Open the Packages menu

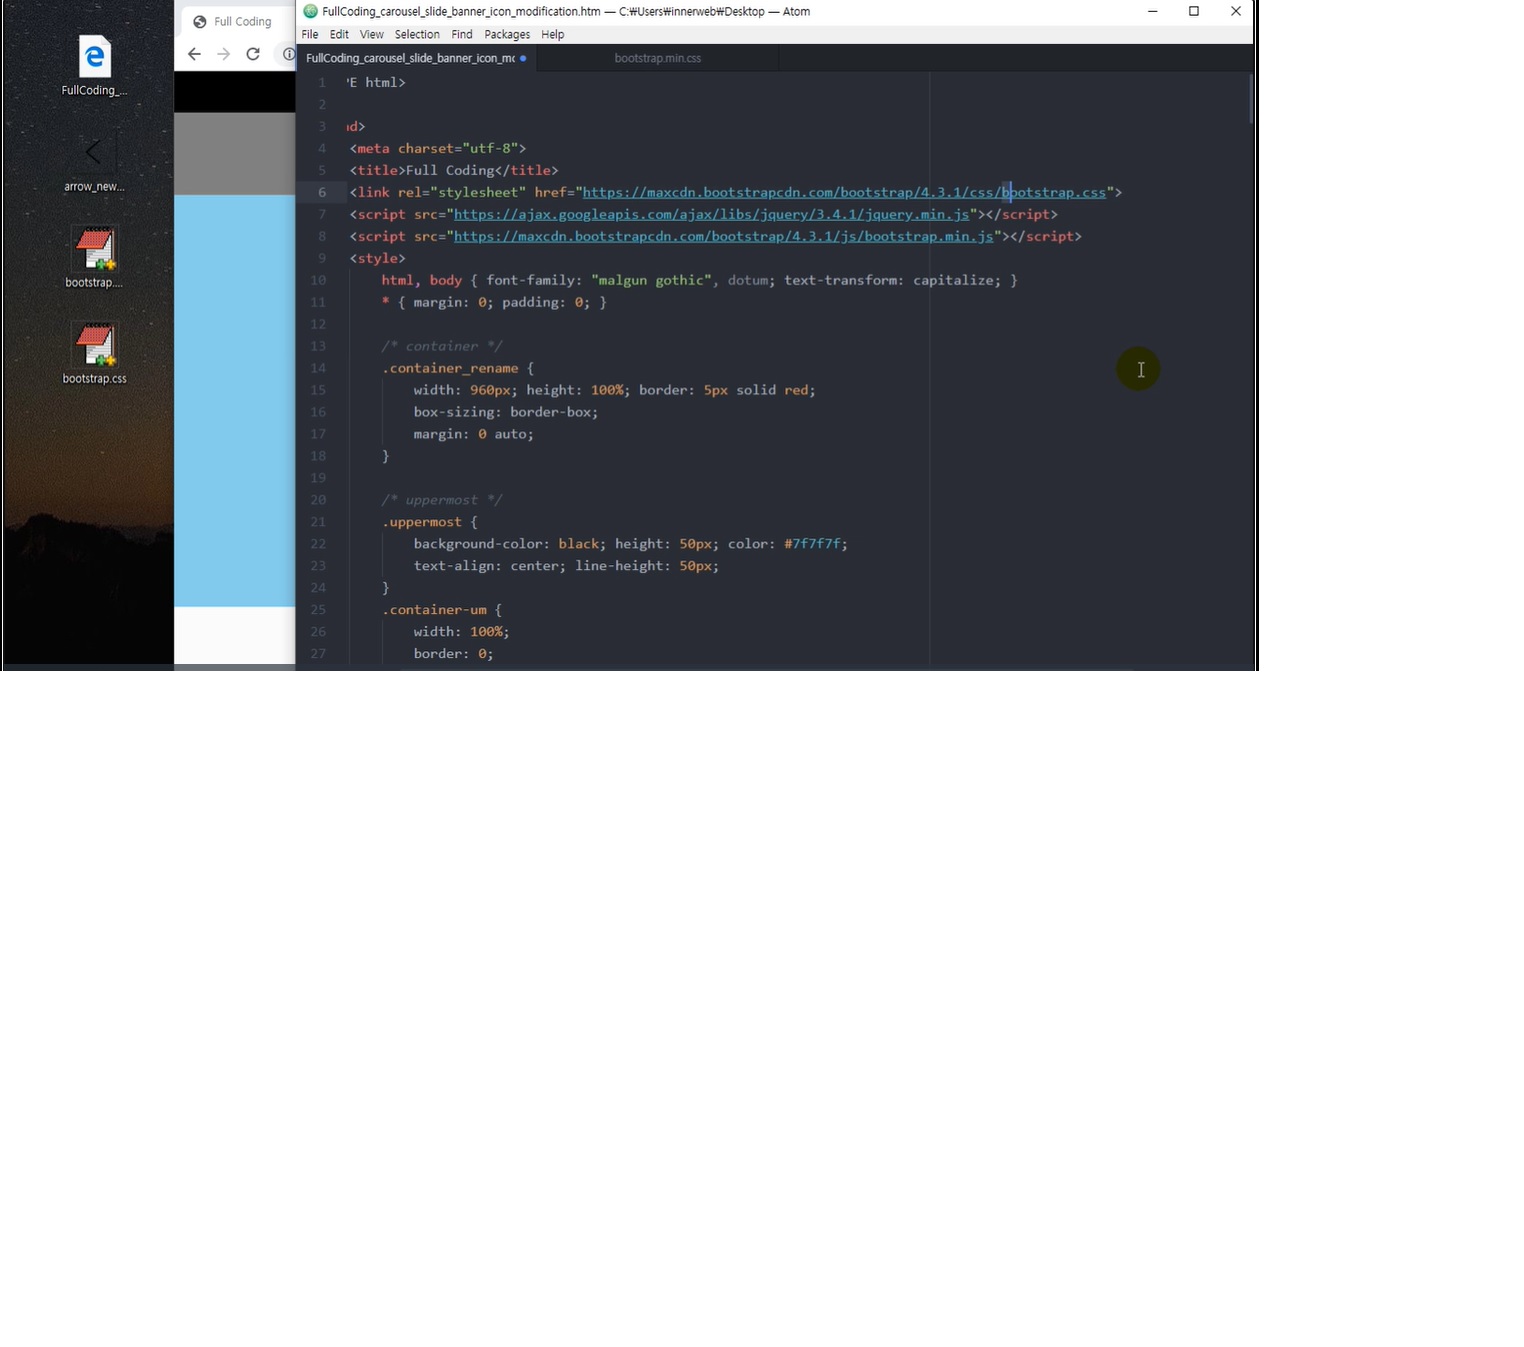tap(507, 34)
